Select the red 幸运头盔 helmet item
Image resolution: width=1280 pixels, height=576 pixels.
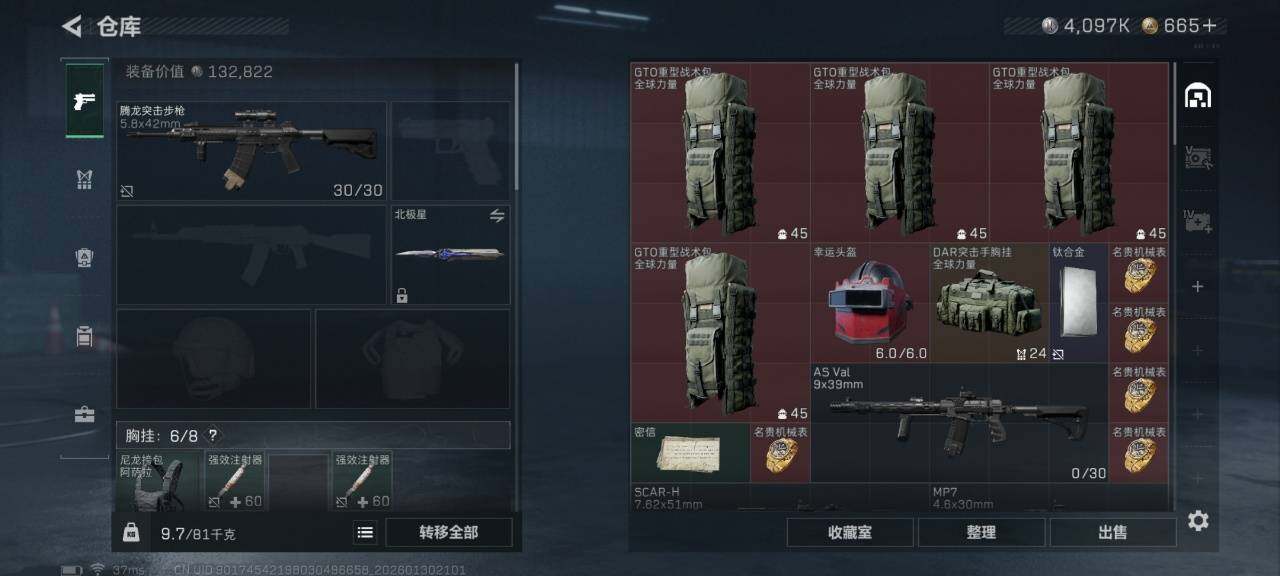[870, 303]
